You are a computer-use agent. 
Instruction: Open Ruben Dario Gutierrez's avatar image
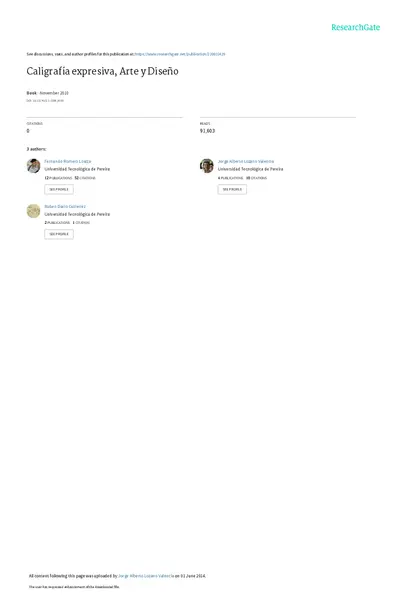point(33,211)
